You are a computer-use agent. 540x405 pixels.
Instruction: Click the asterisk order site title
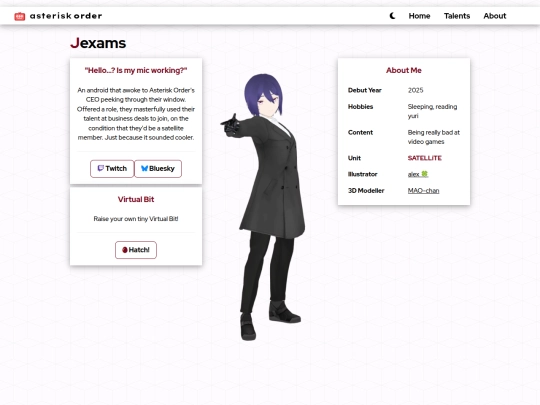coord(66,16)
